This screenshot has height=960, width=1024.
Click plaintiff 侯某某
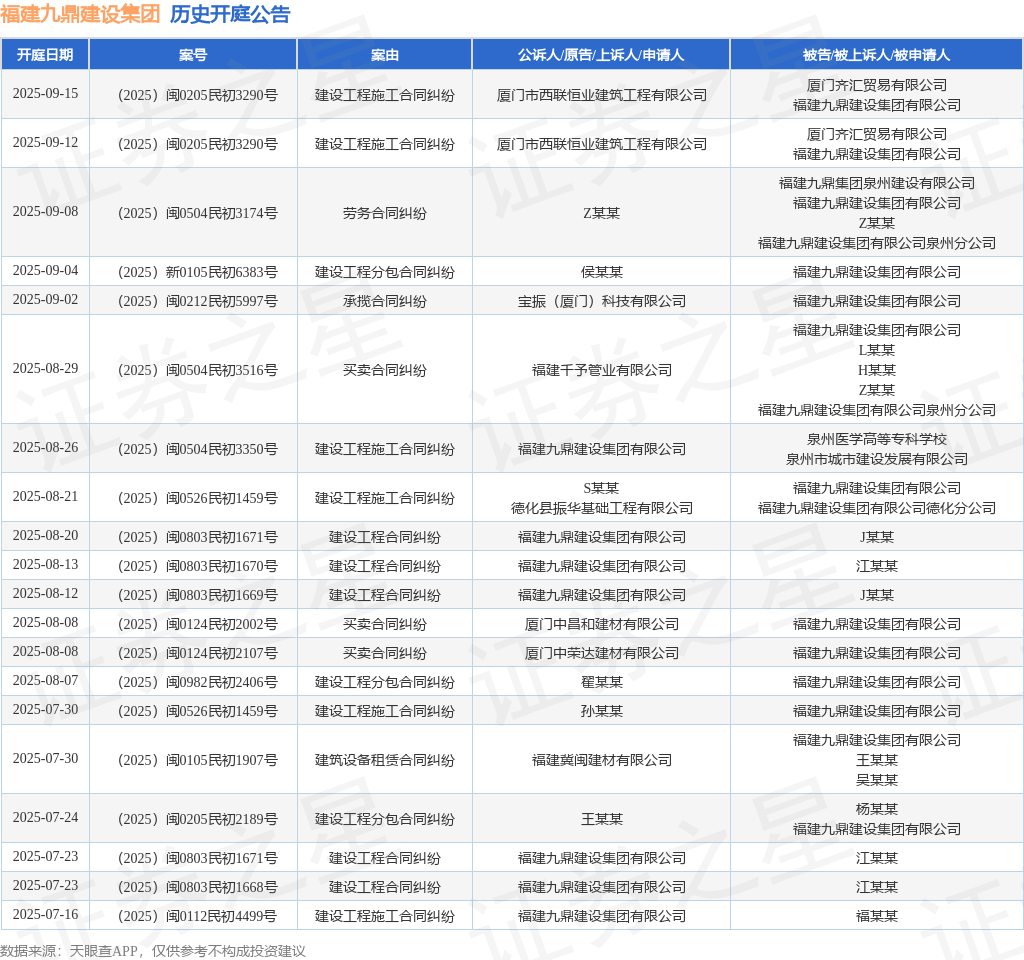click(x=601, y=272)
